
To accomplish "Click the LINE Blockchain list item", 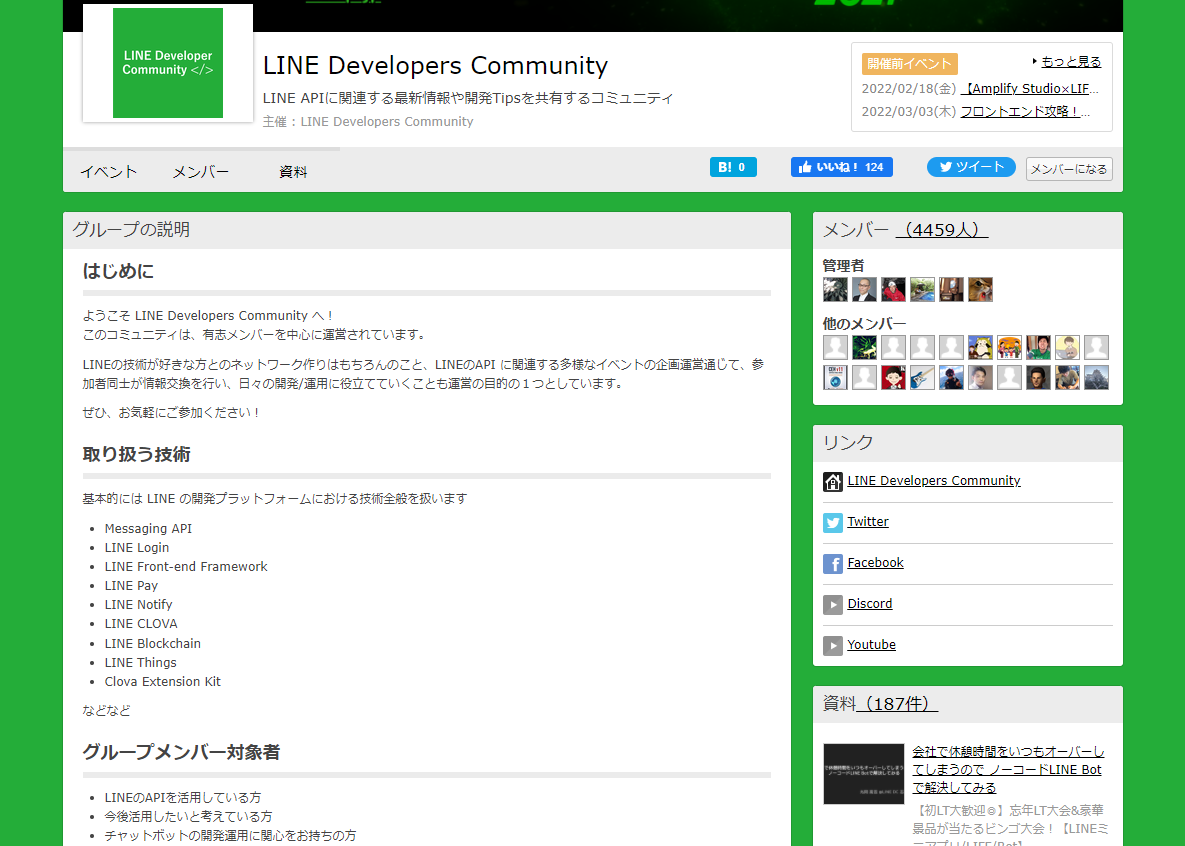I will click(x=153, y=643).
